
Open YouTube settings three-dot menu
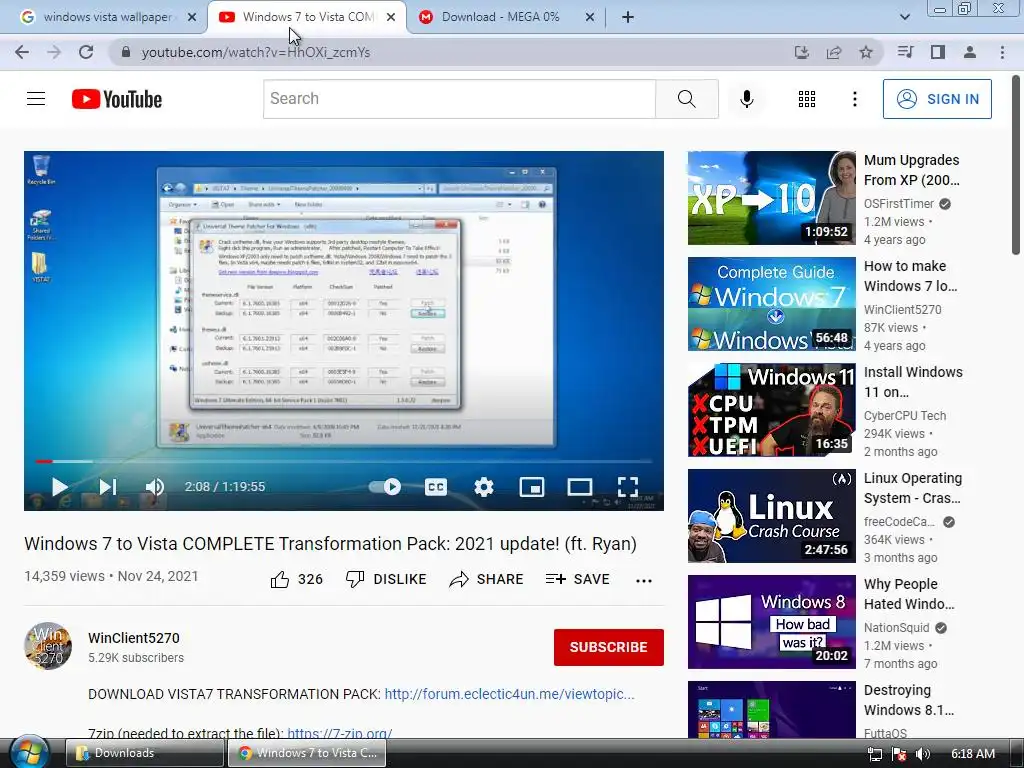point(855,99)
